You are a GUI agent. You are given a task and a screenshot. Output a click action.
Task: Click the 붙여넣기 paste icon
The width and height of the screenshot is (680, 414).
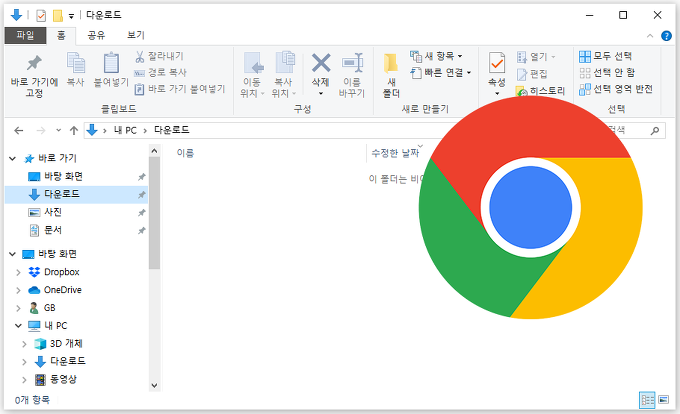[x=111, y=63]
